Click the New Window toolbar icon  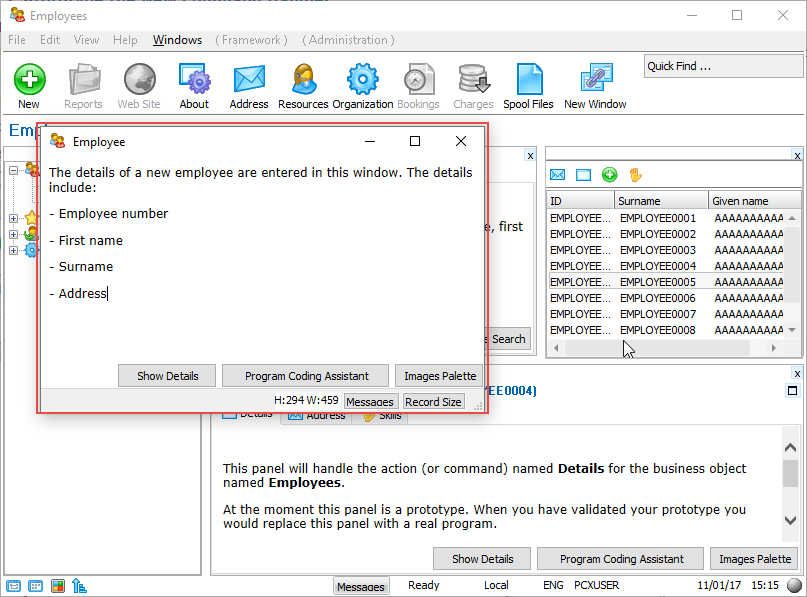coord(596,80)
